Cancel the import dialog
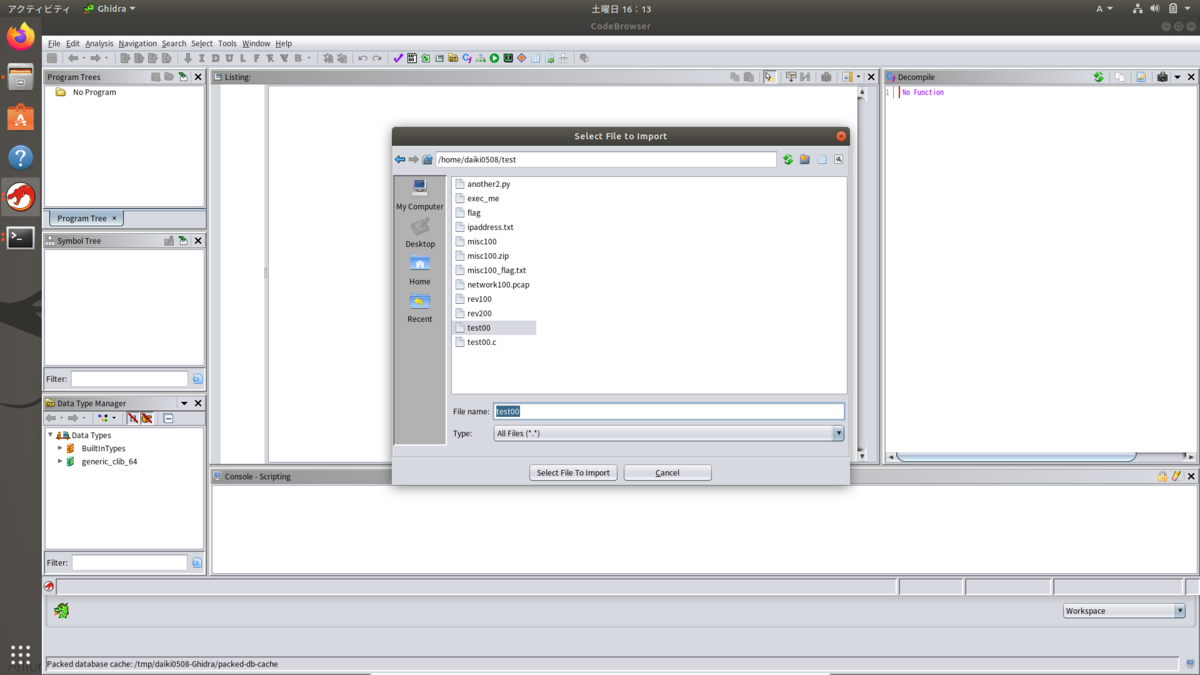This screenshot has width=1200, height=675. (667, 473)
